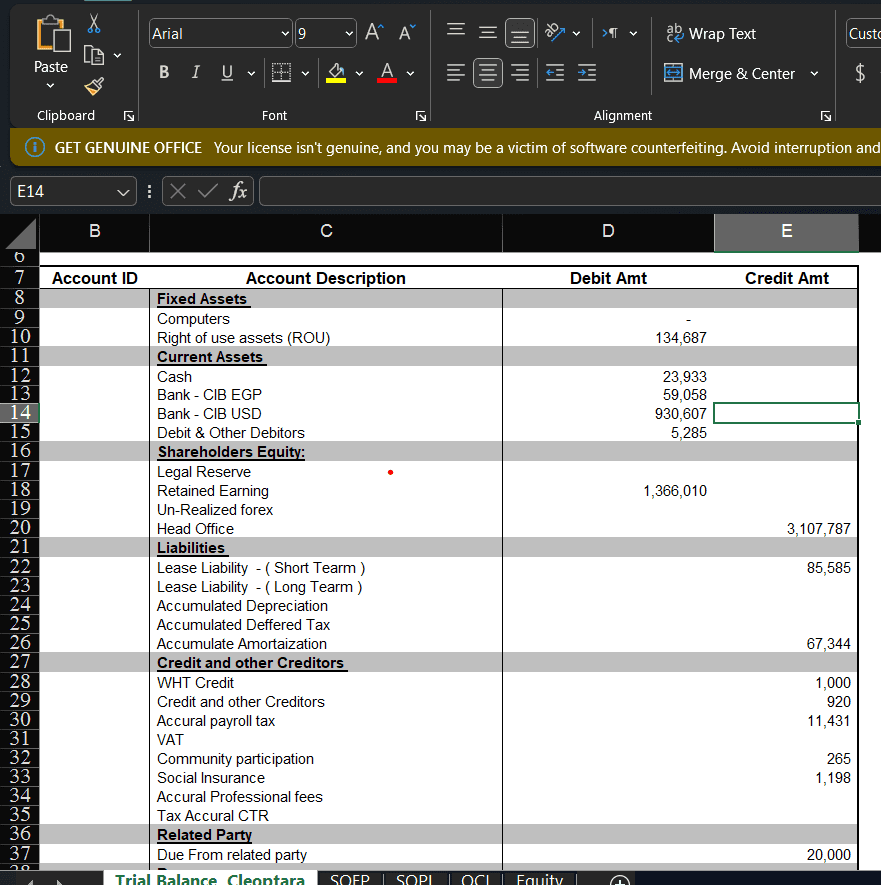Toggle Wrap Text on selected cell
The width and height of the screenshot is (881, 885).
pos(710,33)
